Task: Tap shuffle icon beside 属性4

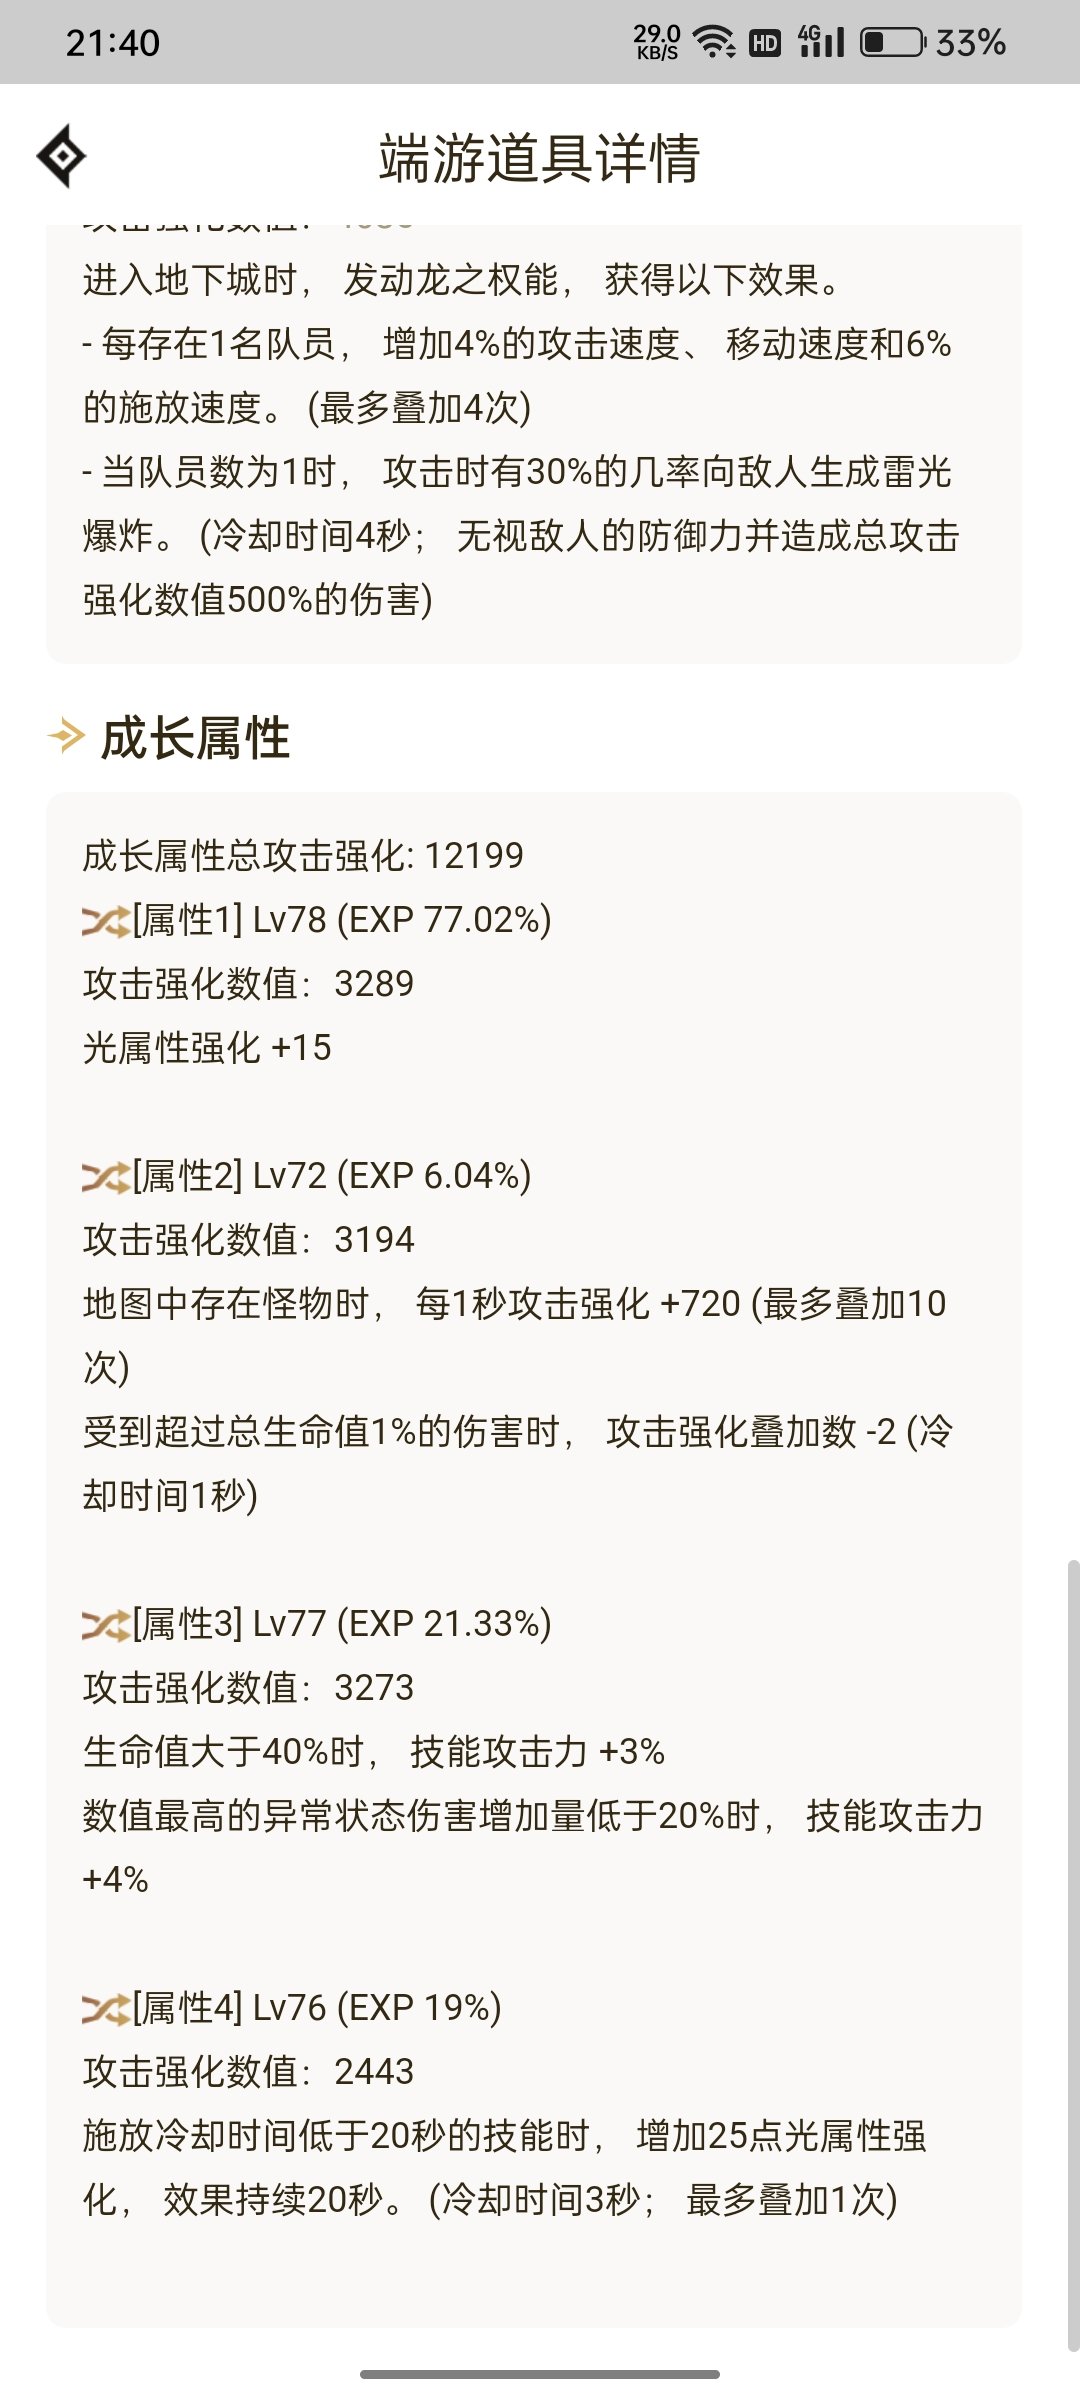Action: pos(106,2009)
